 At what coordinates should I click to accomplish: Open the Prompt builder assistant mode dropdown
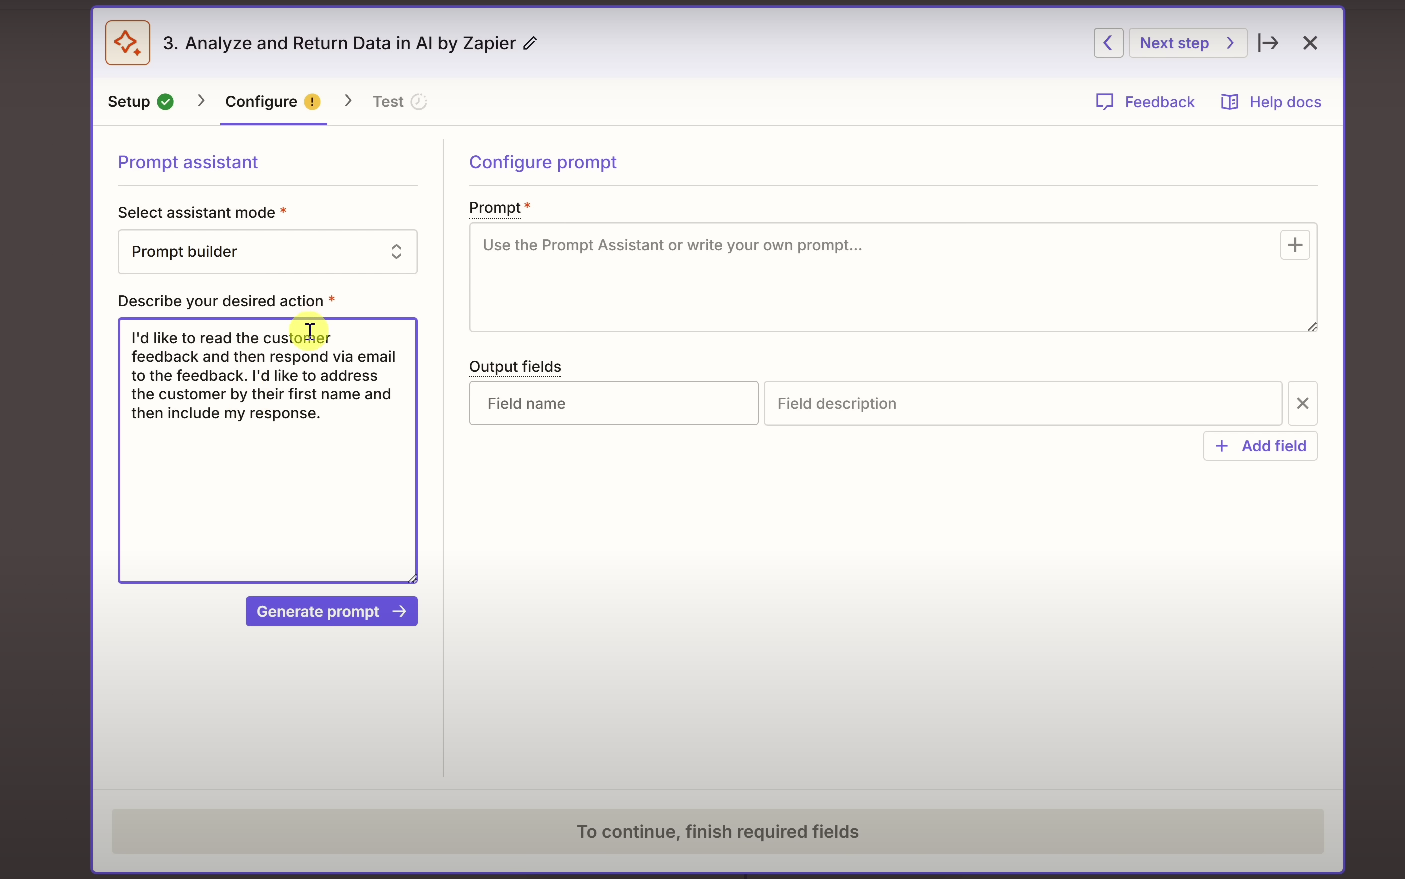tap(268, 252)
